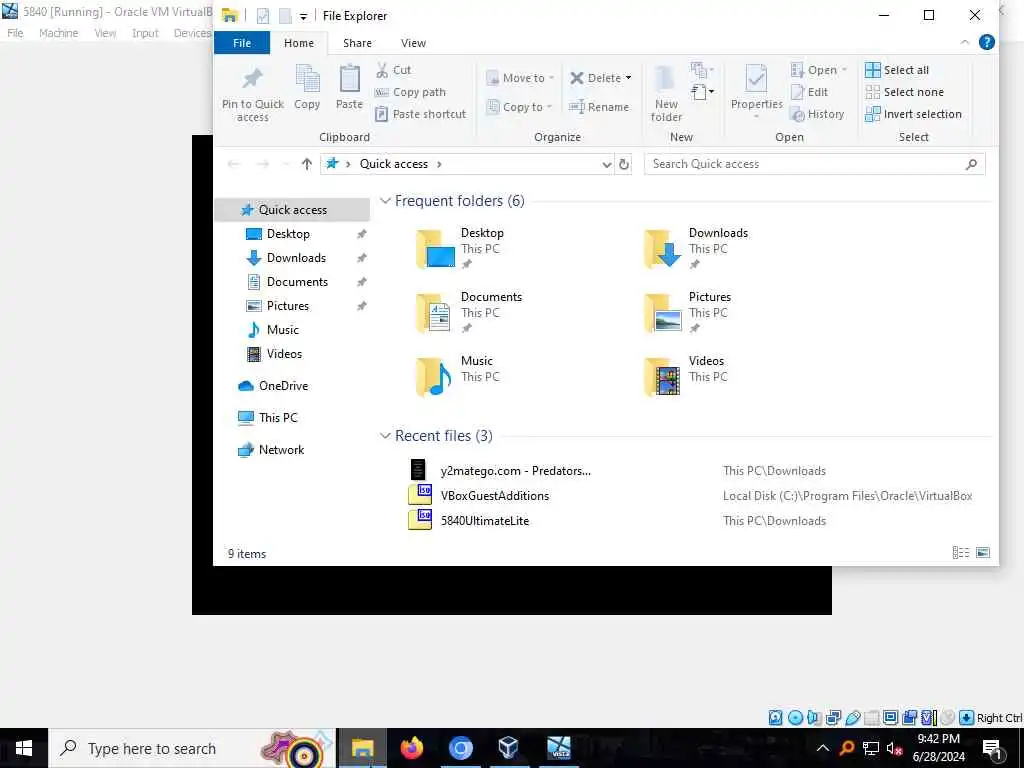Click the taskbar search box
This screenshot has height=768, width=1024.
tap(193, 748)
